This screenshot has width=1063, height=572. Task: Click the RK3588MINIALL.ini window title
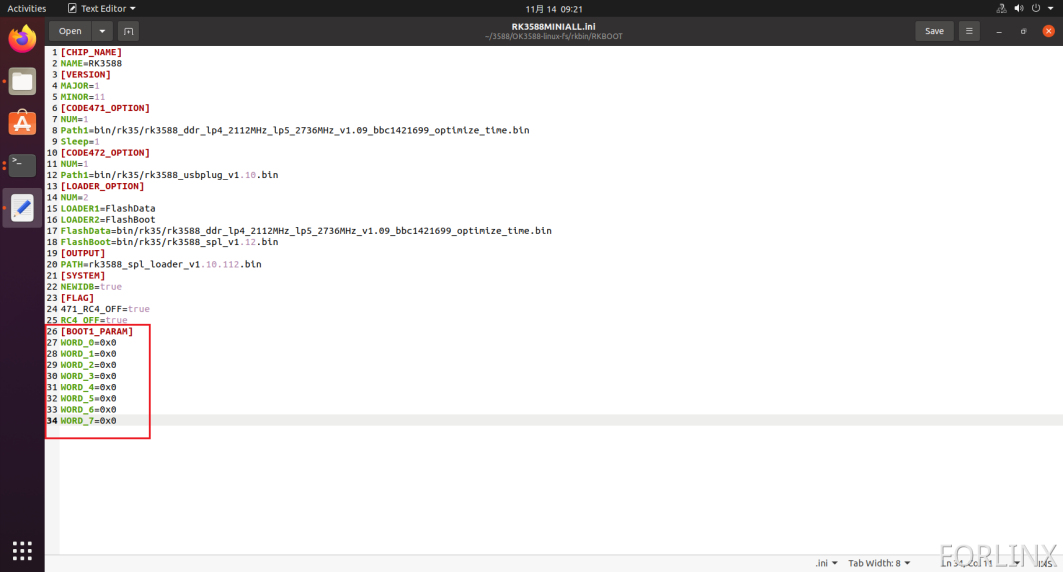pyautogui.click(x=553, y=26)
